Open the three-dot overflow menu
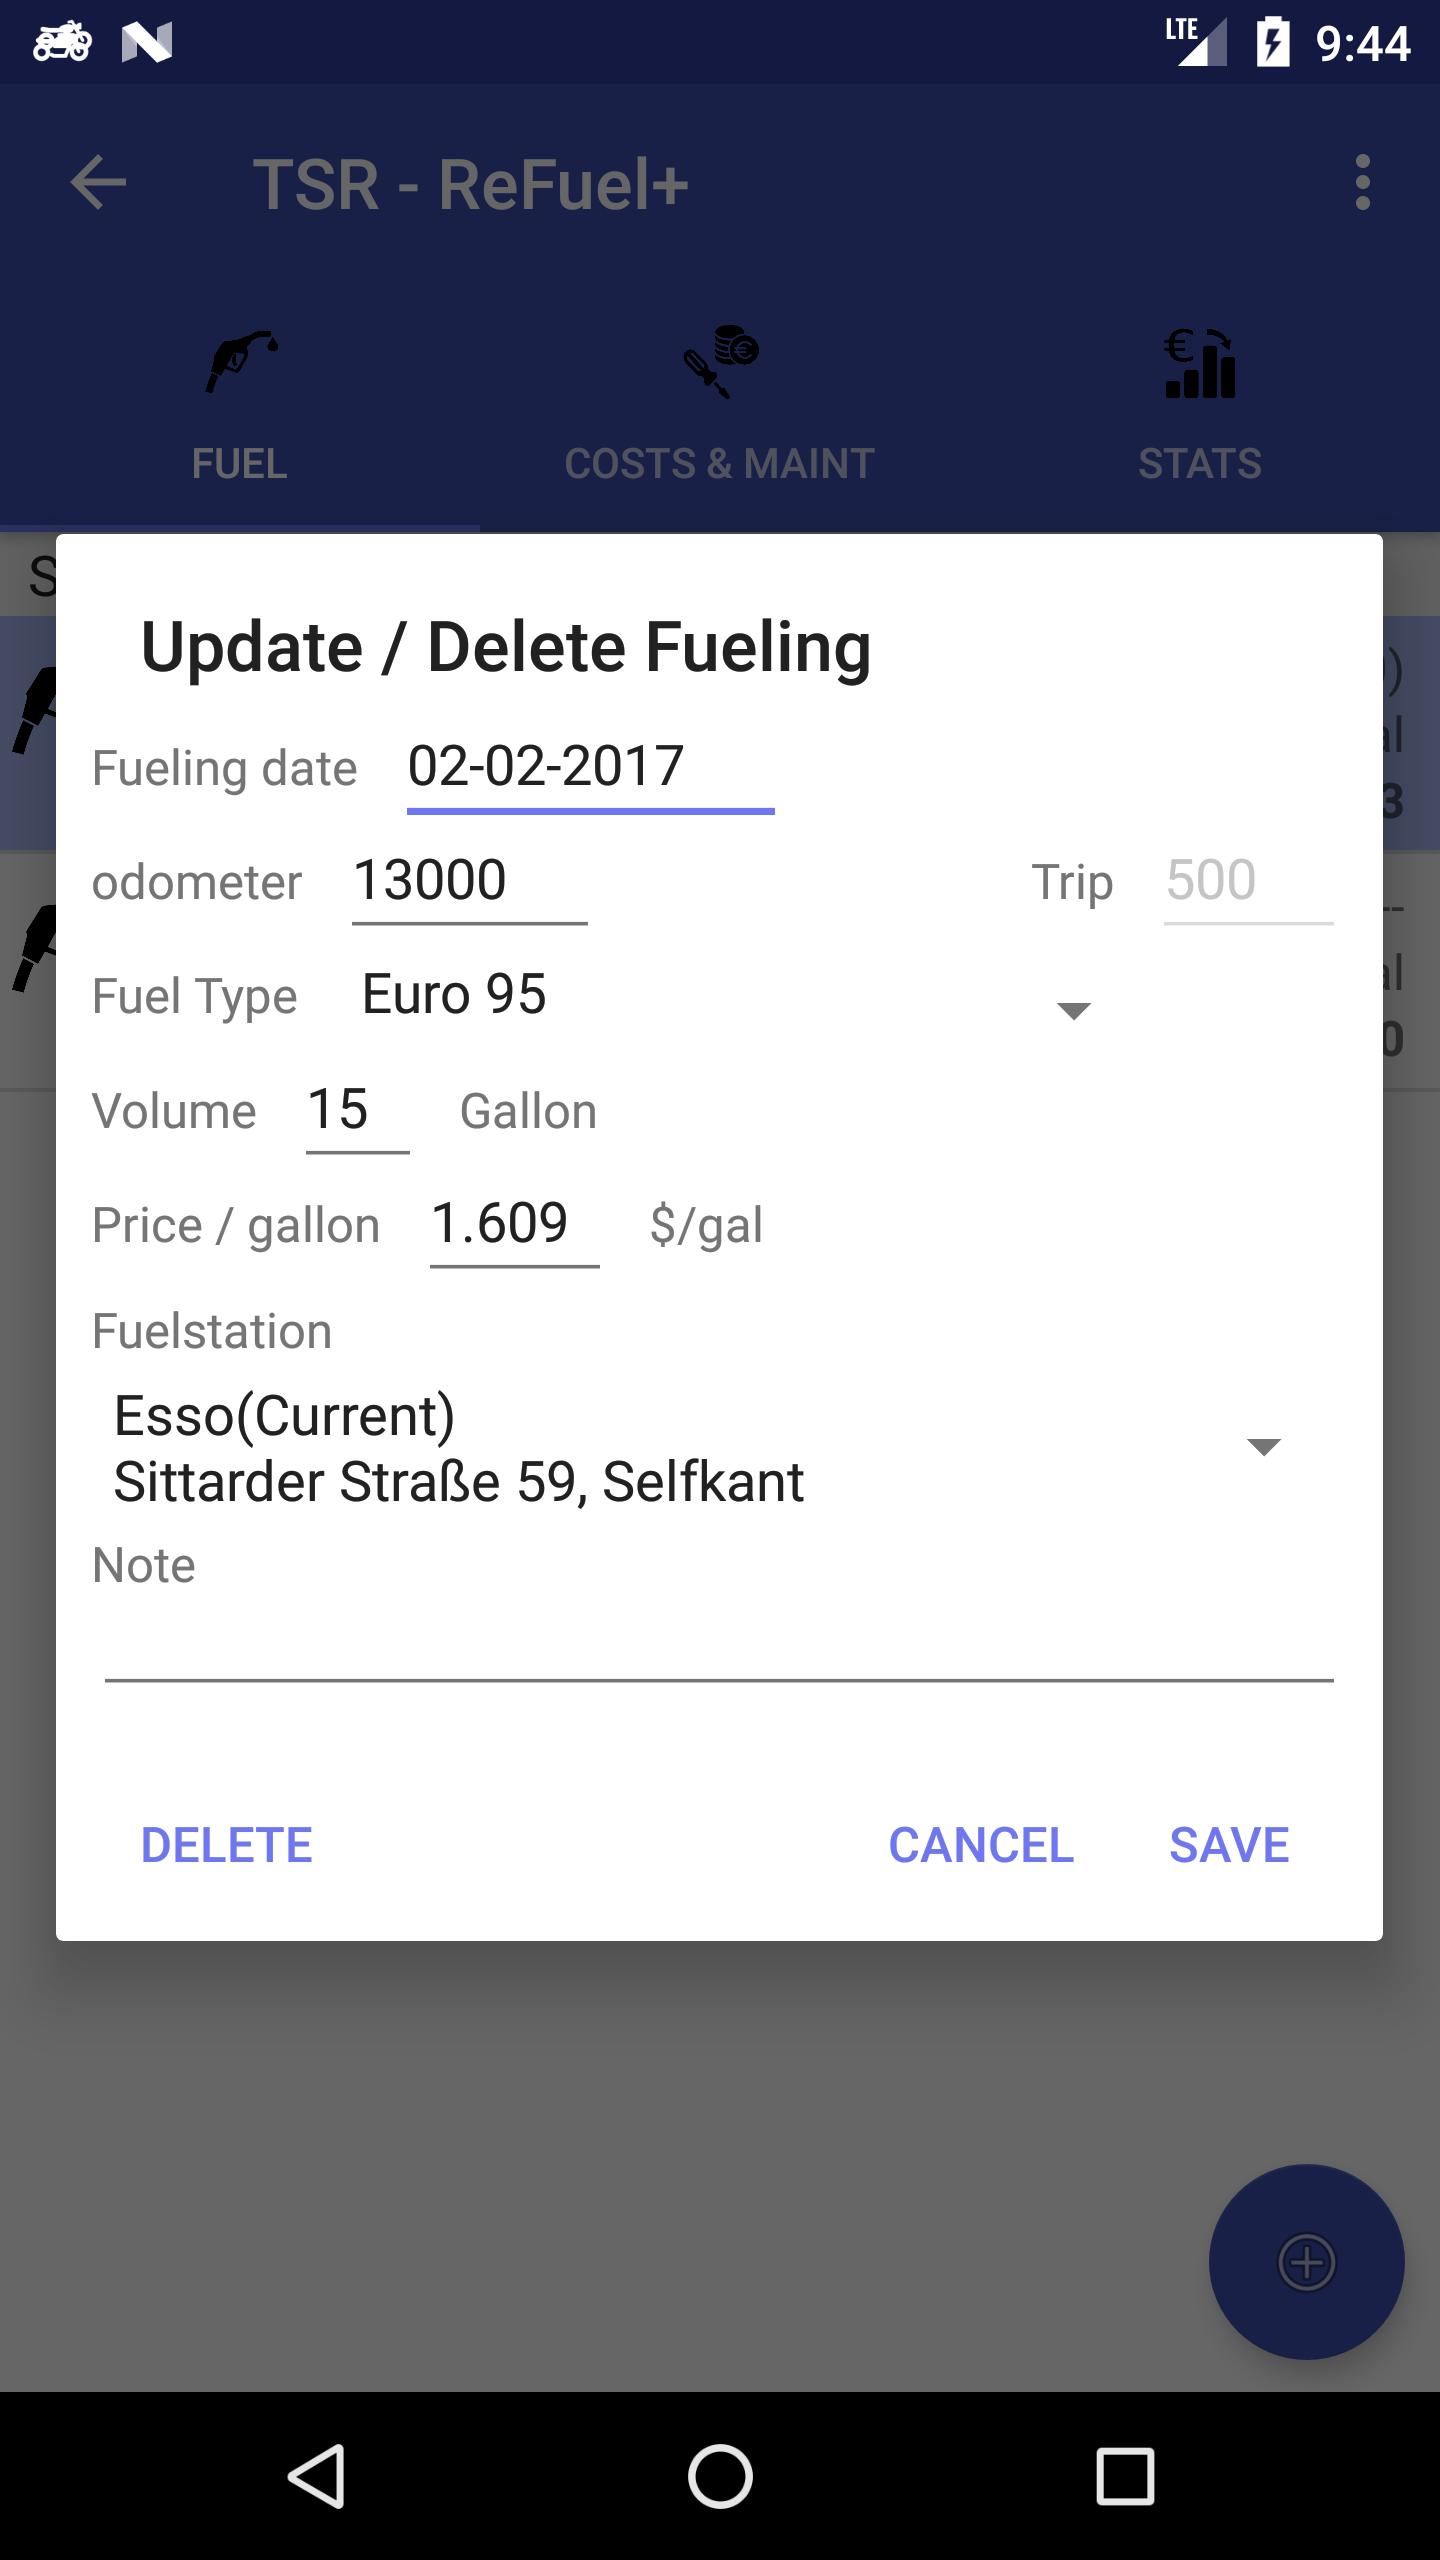The width and height of the screenshot is (1440, 2560). (x=1362, y=183)
